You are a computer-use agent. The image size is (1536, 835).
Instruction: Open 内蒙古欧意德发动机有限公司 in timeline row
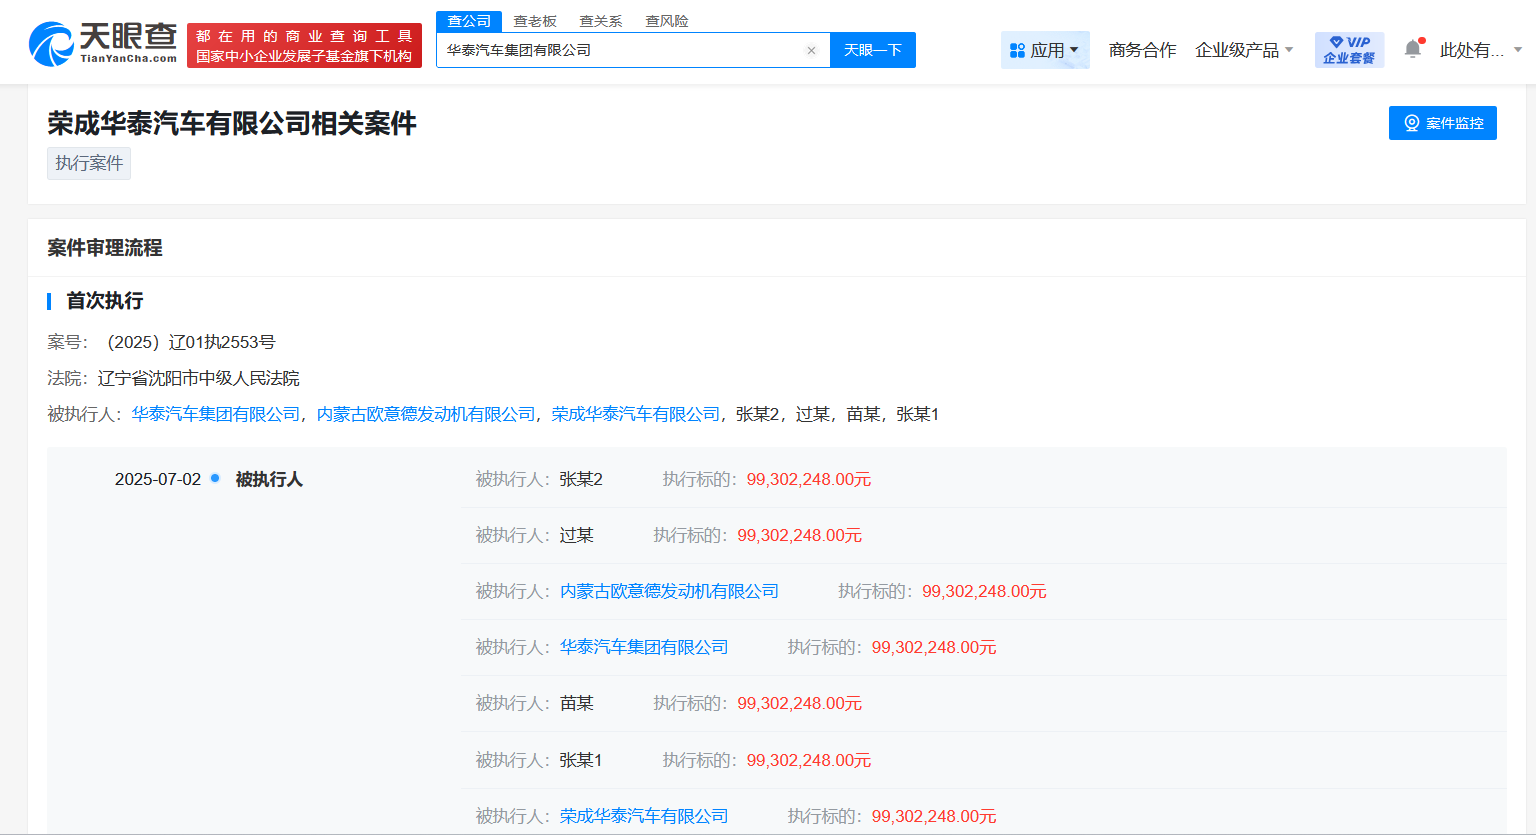(x=669, y=591)
